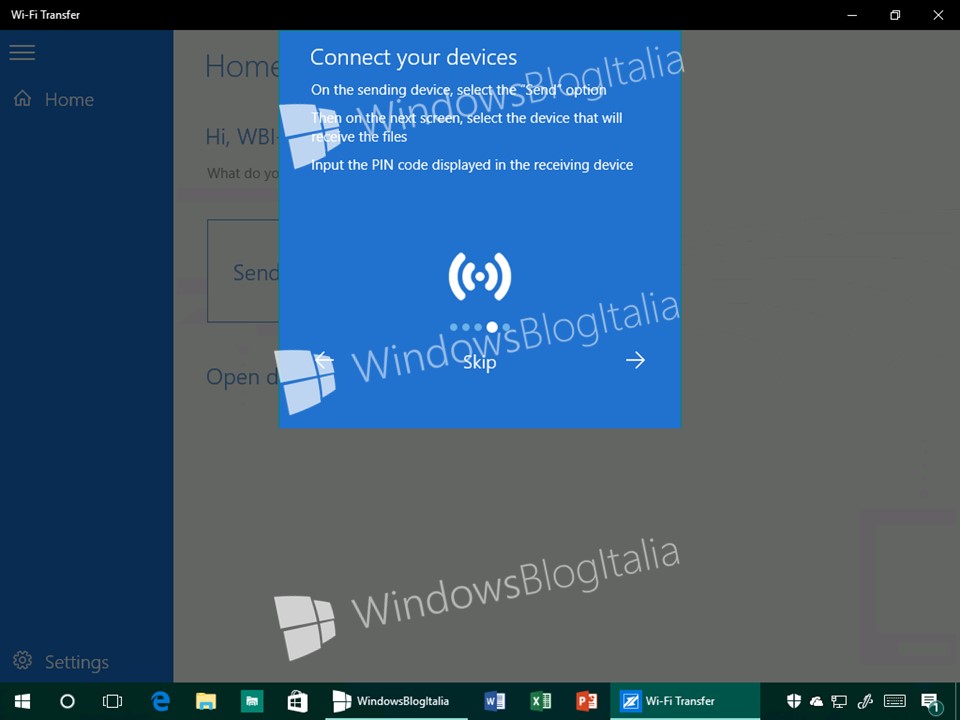Open the touch keyboard tray icon
This screenshot has height=720, width=960.
tap(895, 701)
